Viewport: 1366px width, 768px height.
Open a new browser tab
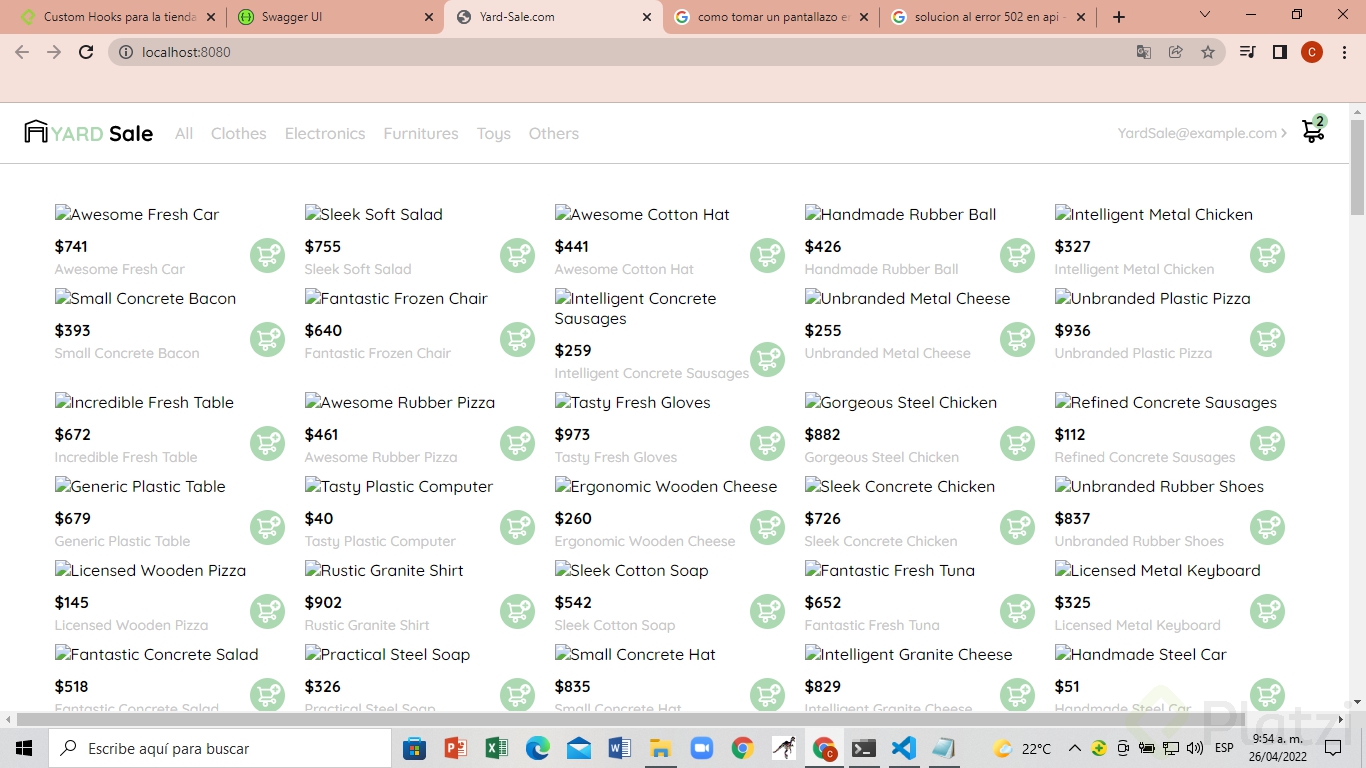(1119, 17)
